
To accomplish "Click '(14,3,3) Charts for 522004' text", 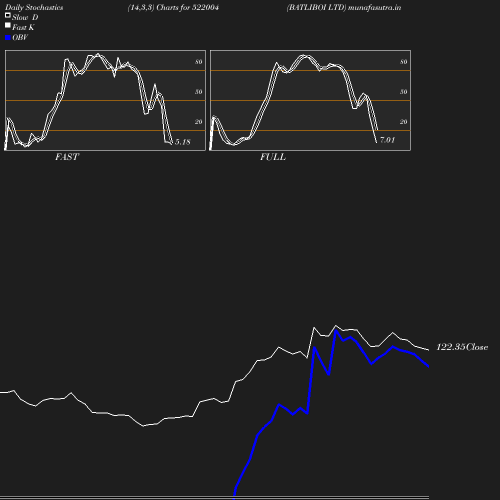I will point(173,7).
